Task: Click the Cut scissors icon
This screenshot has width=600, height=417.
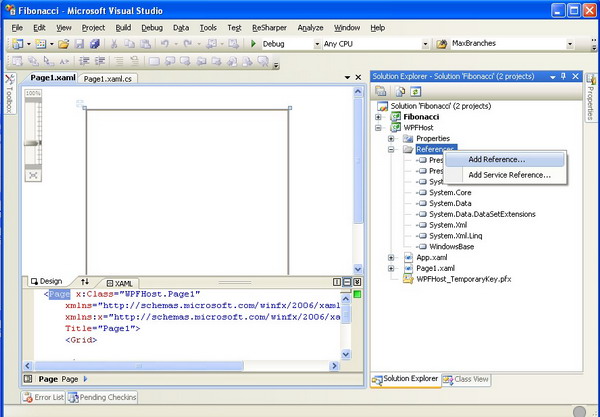Action: 114,44
